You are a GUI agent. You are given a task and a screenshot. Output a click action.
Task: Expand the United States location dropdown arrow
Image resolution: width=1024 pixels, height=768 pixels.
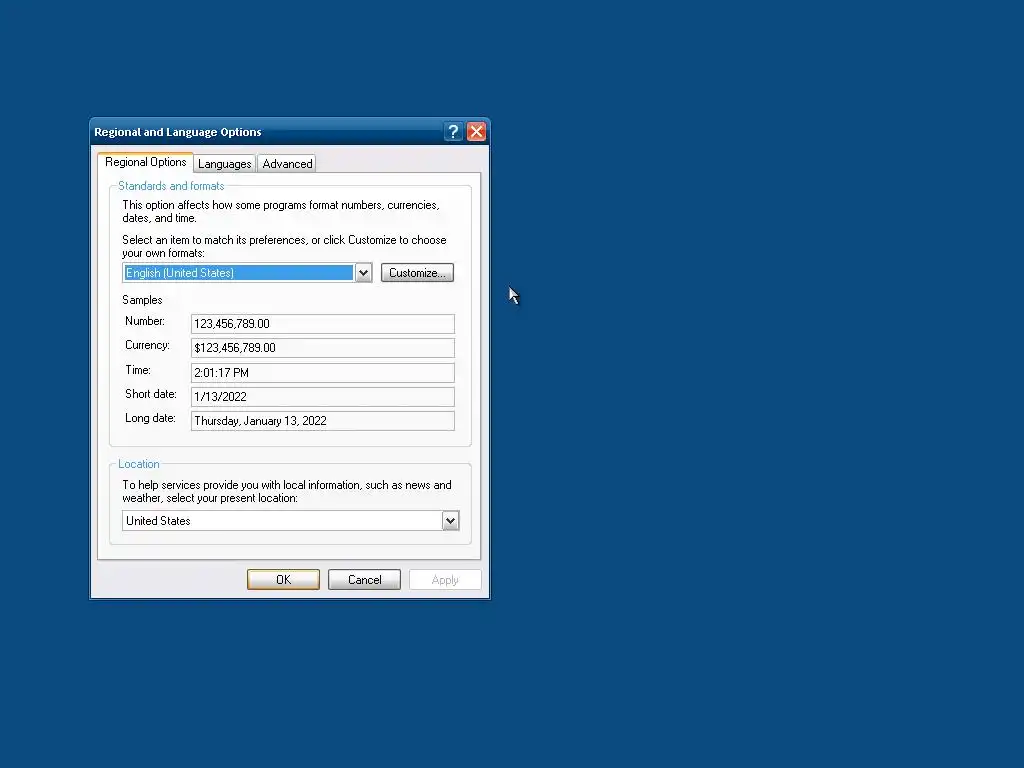[450, 520]
